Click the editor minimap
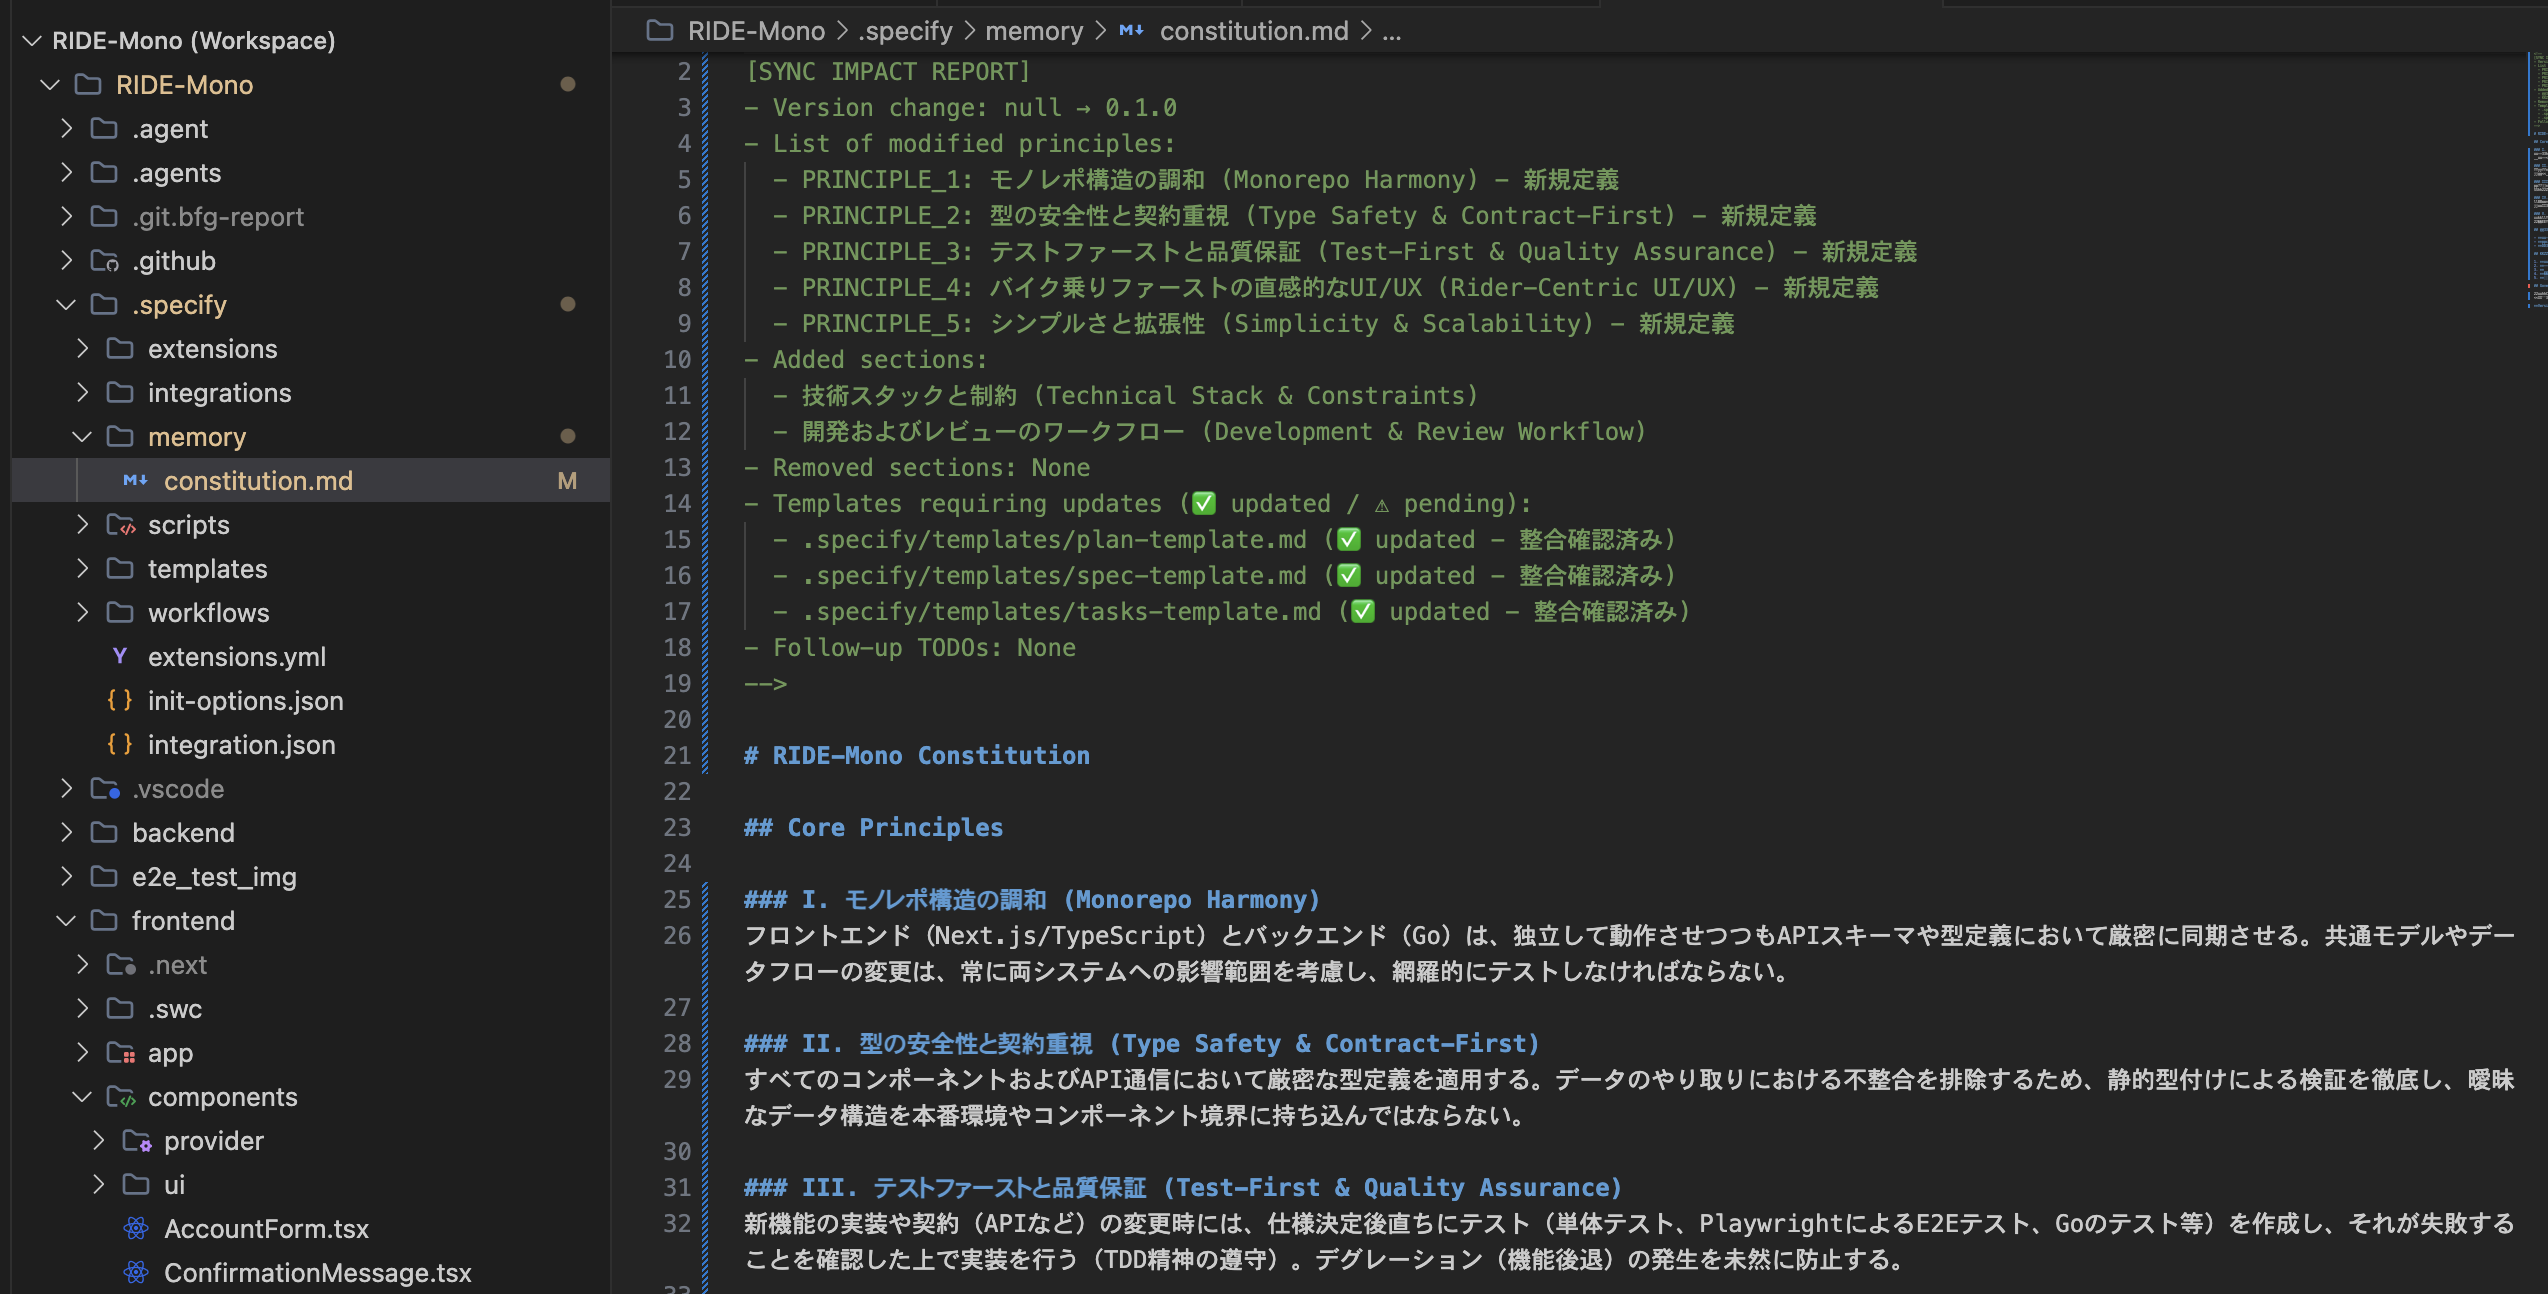 click(2538, 180)
